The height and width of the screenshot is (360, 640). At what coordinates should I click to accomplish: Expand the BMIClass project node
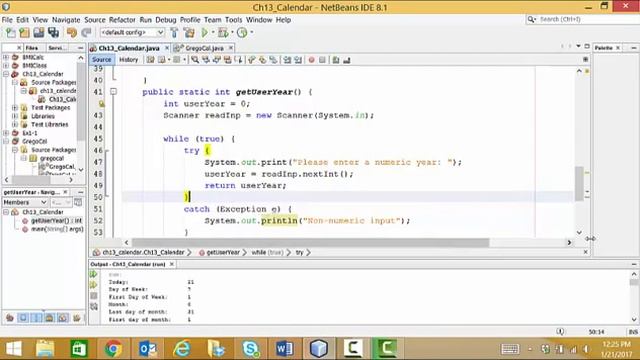click(6, 65)
